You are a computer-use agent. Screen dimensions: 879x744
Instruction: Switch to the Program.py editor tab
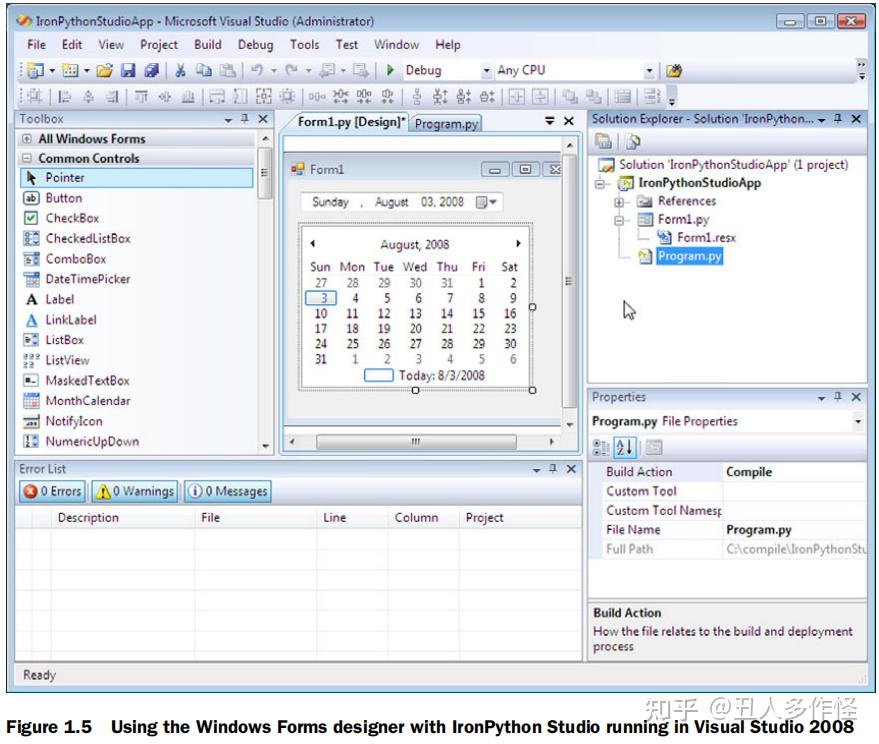coord(446,123)
